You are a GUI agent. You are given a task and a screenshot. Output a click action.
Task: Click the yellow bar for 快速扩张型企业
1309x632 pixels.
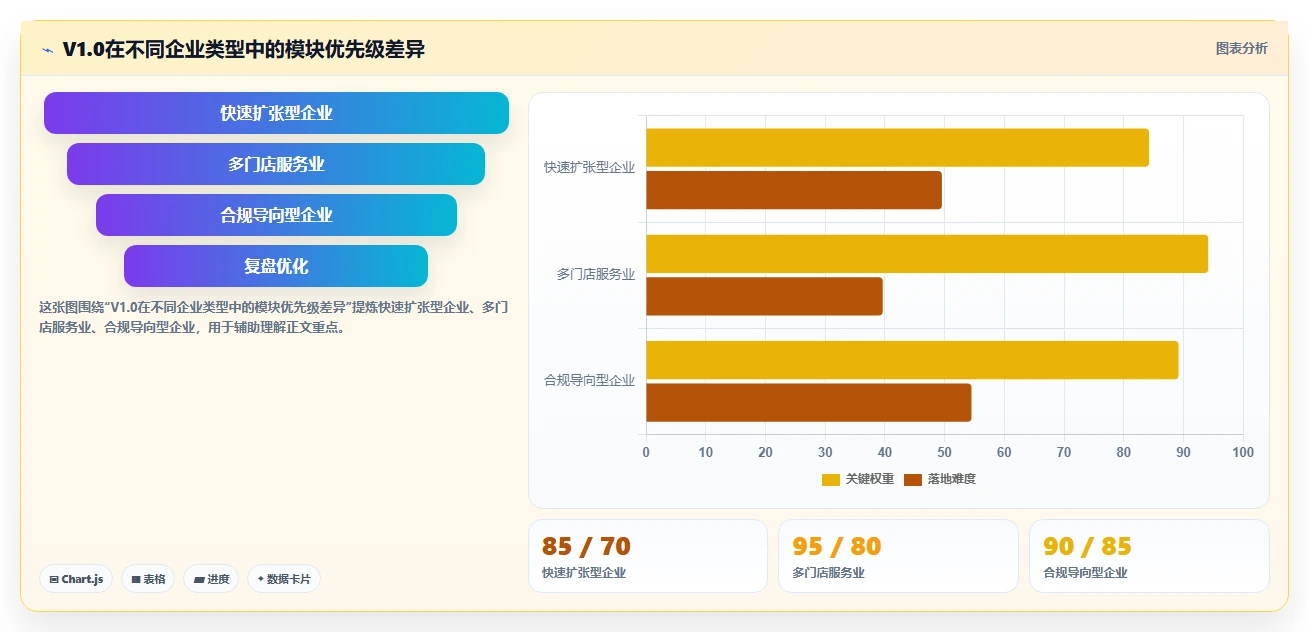pyautogui.click(x=897, y=148)
